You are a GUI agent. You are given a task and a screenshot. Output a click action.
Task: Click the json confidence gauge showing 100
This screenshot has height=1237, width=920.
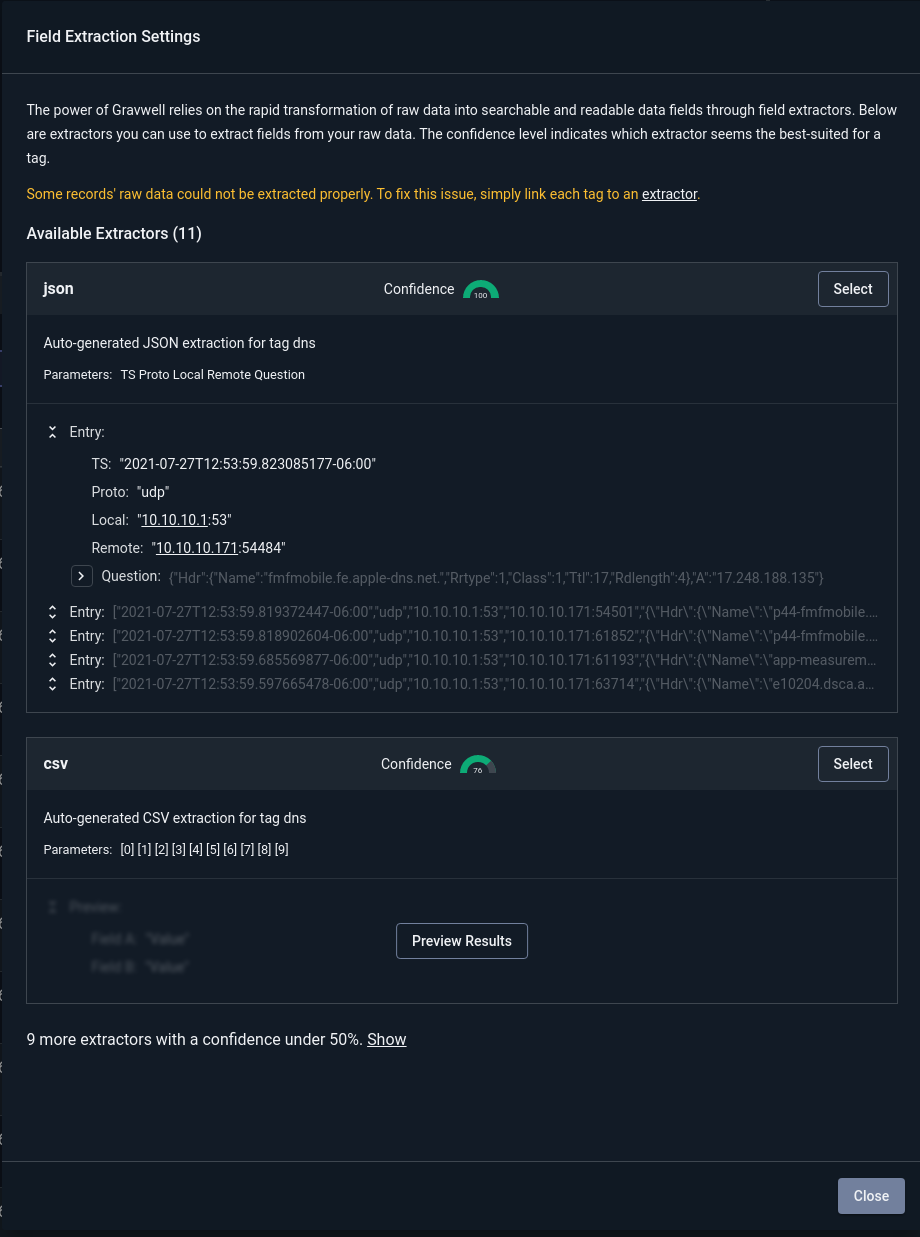coord(481,290)
